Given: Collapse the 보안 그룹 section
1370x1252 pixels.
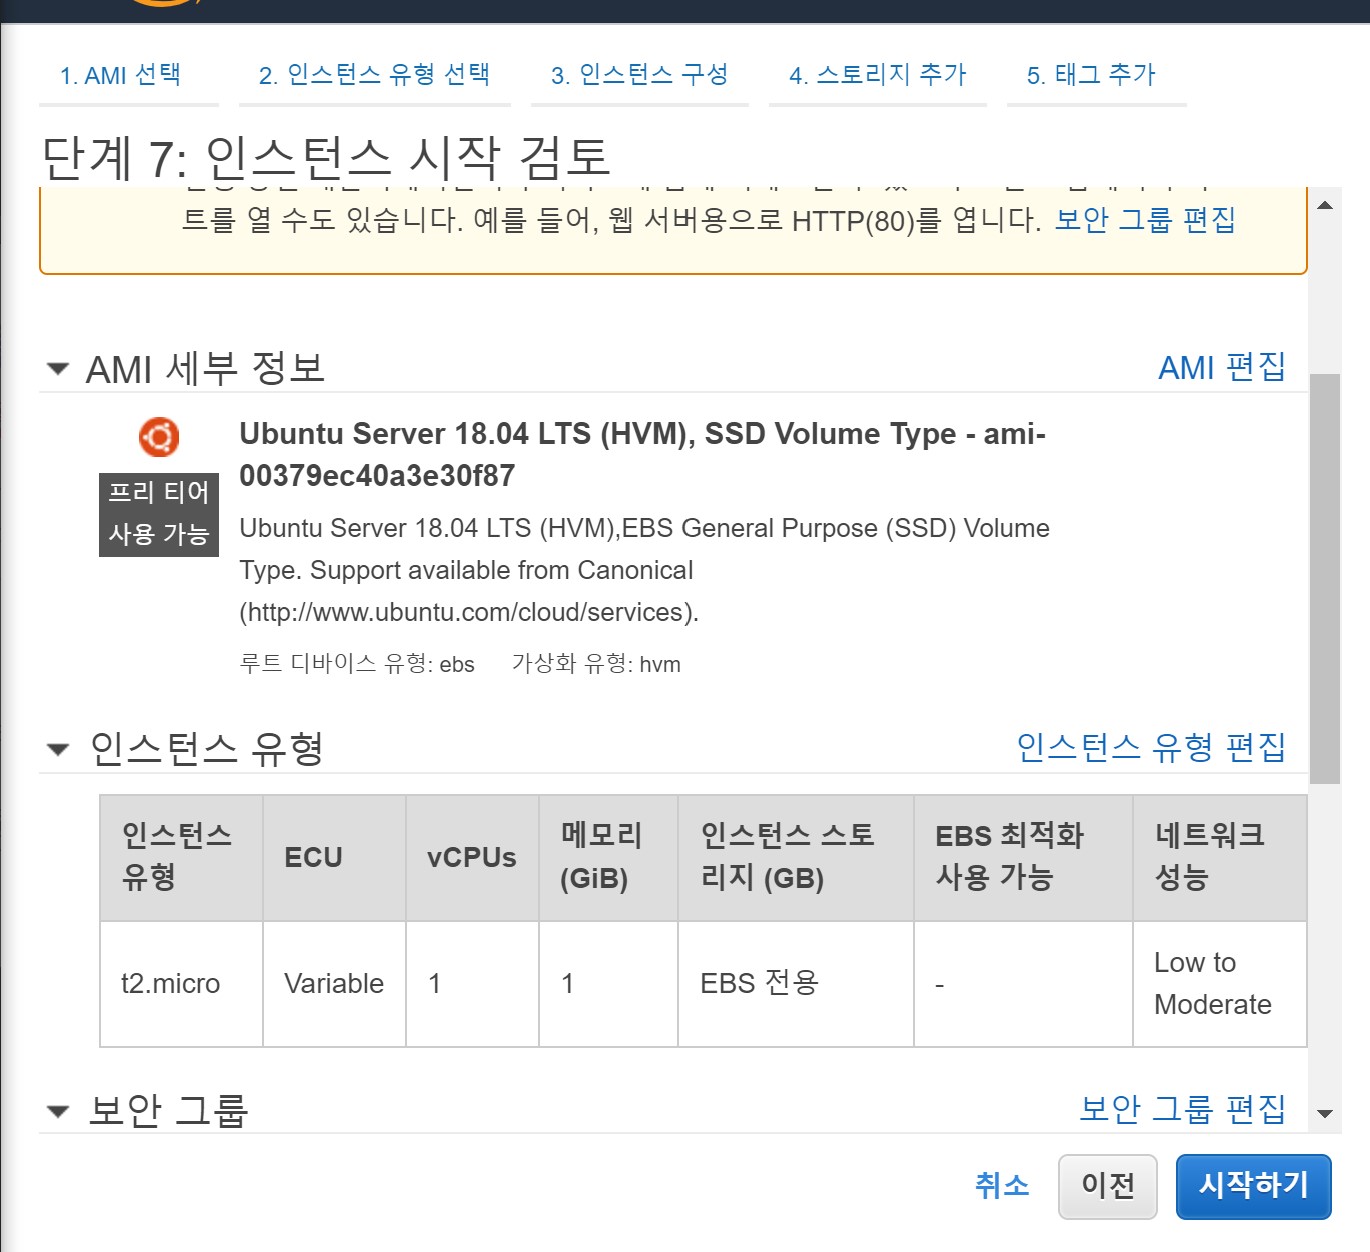Looking at the screenshot, I should tap(58, 1111).
